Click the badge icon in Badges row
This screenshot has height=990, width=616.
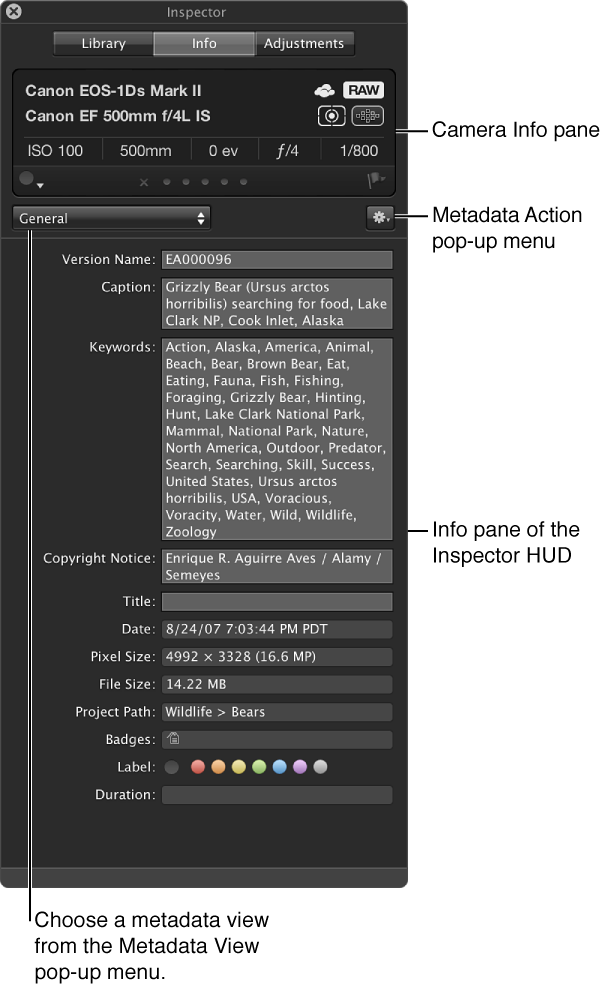(174, 739)
